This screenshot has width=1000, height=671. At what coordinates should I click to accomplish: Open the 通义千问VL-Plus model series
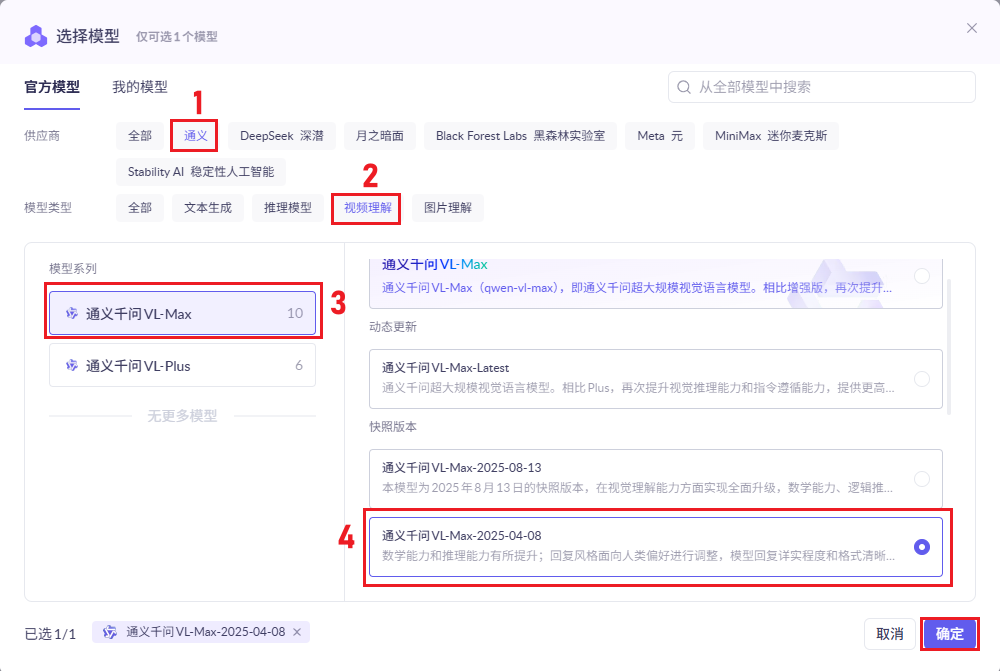(182, 366)
